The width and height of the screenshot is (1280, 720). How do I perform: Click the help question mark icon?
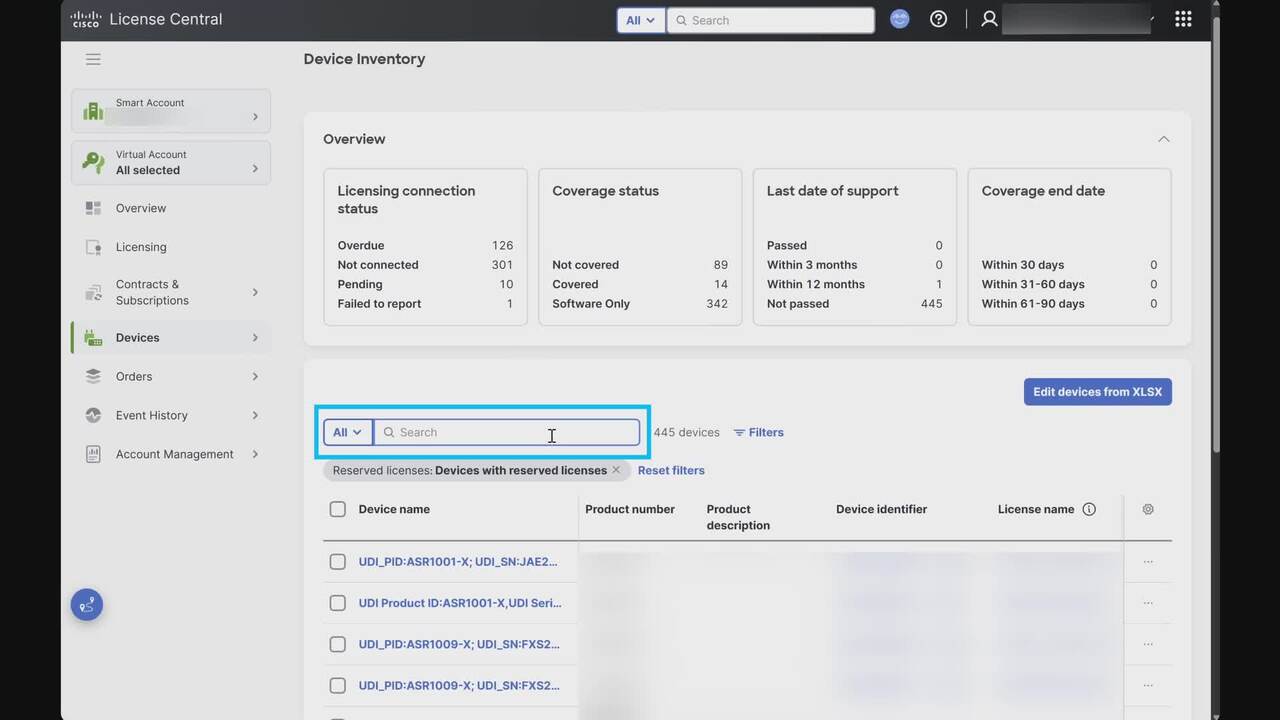[x=938, y=19]
